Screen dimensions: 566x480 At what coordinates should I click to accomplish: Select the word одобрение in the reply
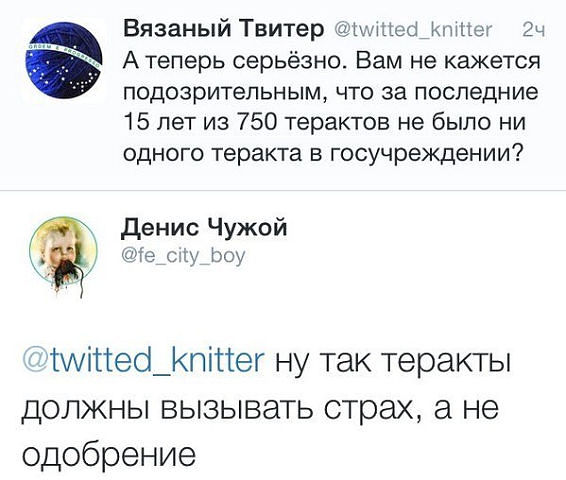click(x=109, y=455)
